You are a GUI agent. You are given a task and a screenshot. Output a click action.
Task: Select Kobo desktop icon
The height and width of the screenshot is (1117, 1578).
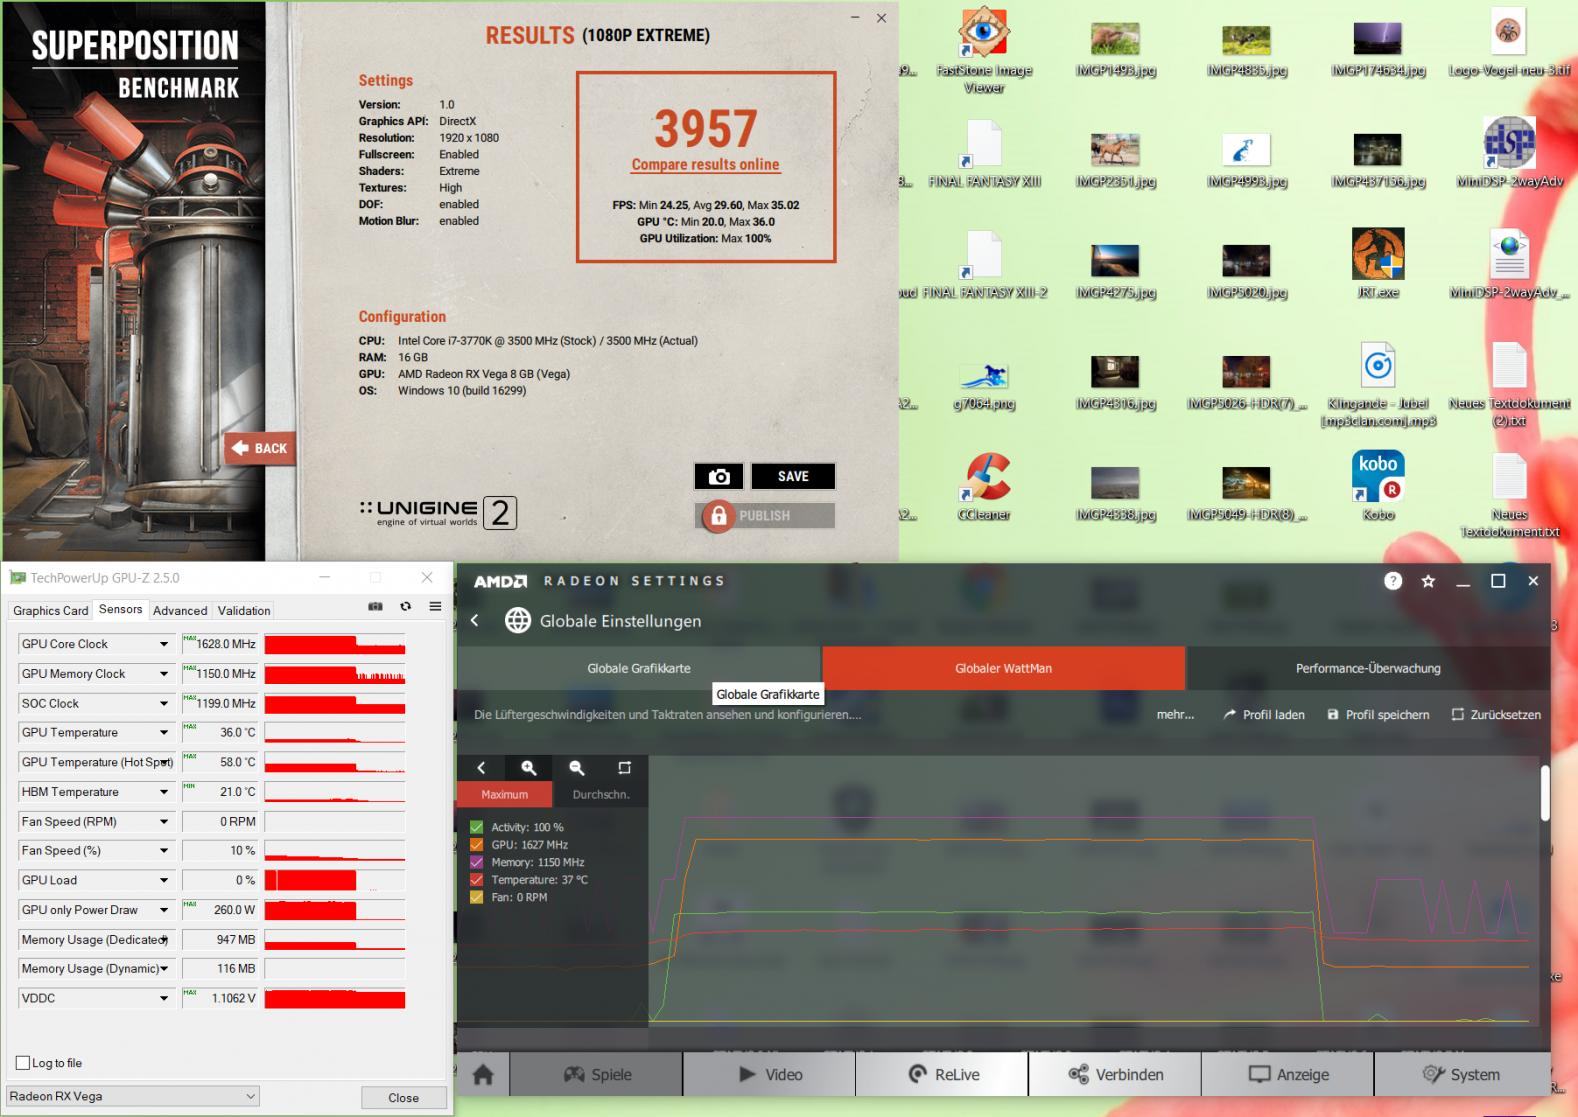click(x=1378, y=486)
